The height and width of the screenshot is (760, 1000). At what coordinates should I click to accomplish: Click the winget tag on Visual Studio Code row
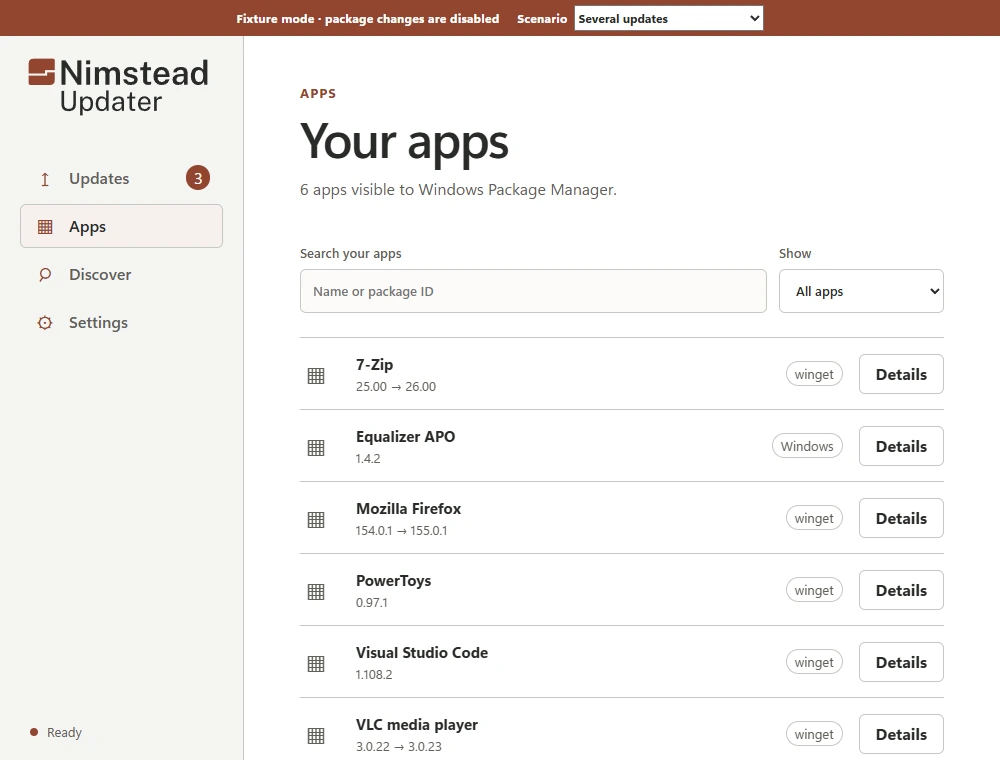pyautogui.click(x=814, y=662)
